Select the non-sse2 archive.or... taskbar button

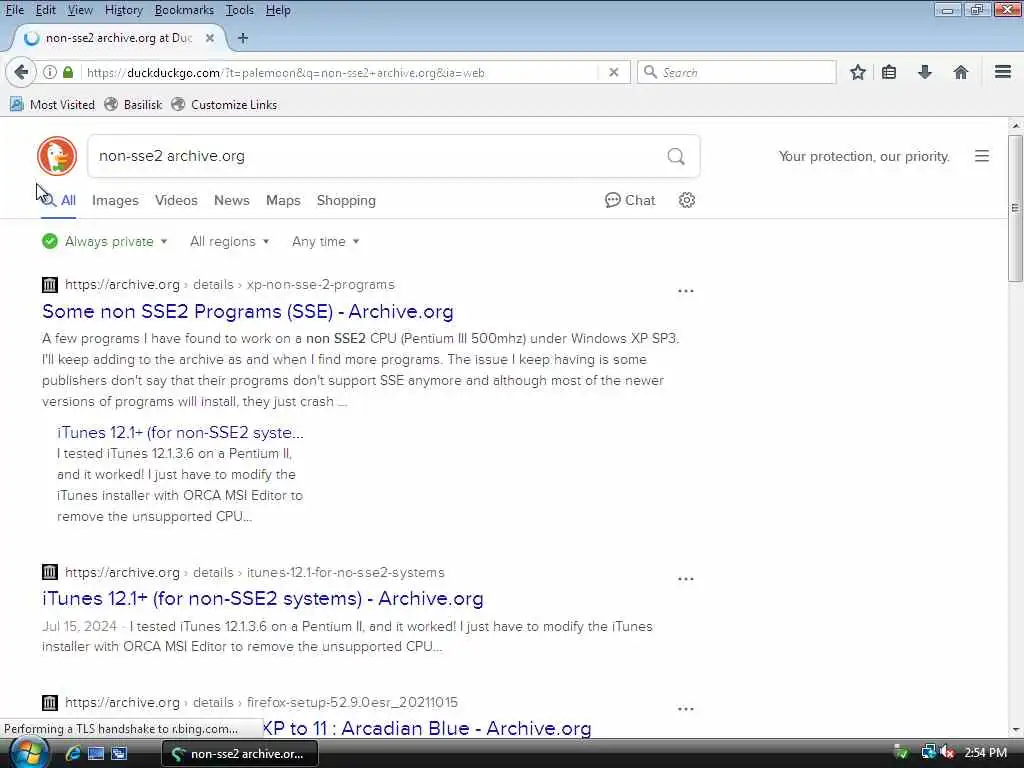click(x=240, y=754)
